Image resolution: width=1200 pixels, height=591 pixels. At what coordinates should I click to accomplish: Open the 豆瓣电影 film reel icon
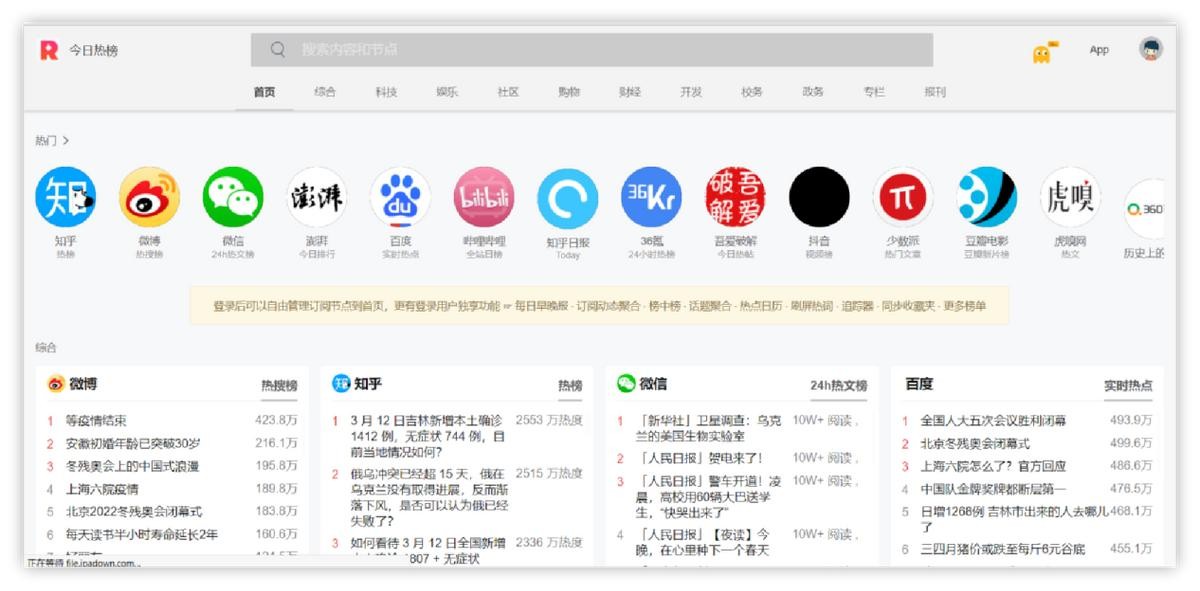point(986,198)
